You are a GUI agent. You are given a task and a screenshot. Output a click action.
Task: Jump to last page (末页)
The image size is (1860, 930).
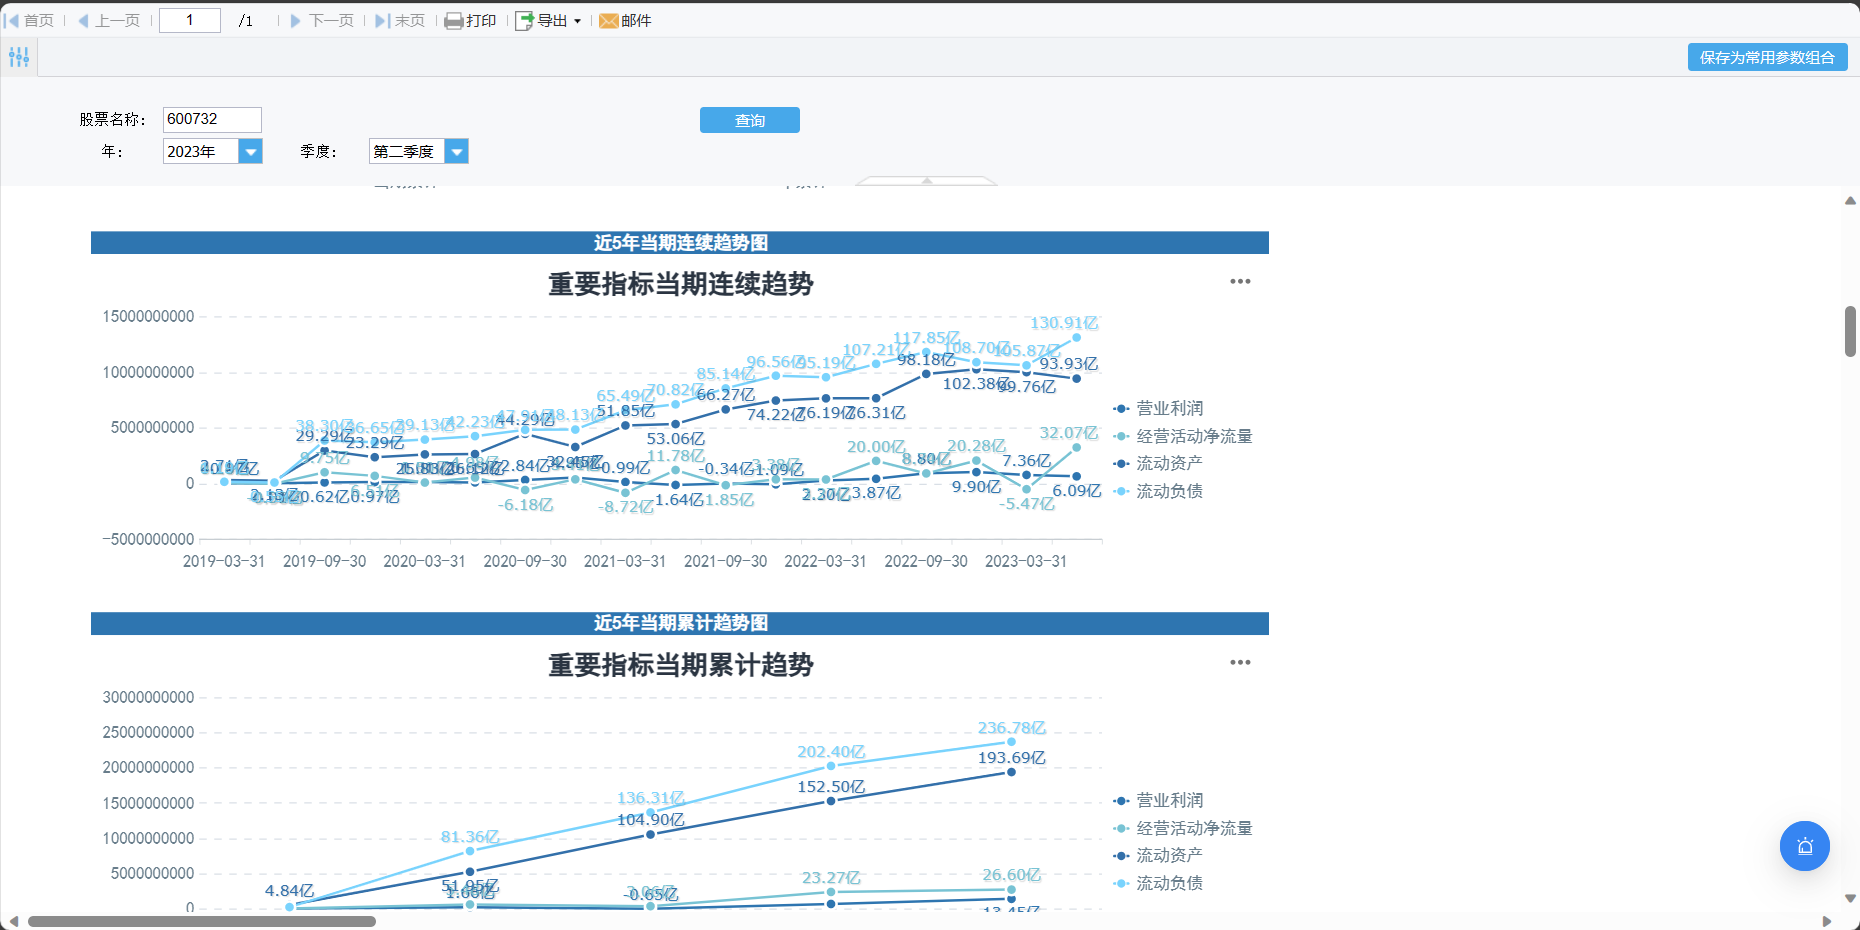400,20
